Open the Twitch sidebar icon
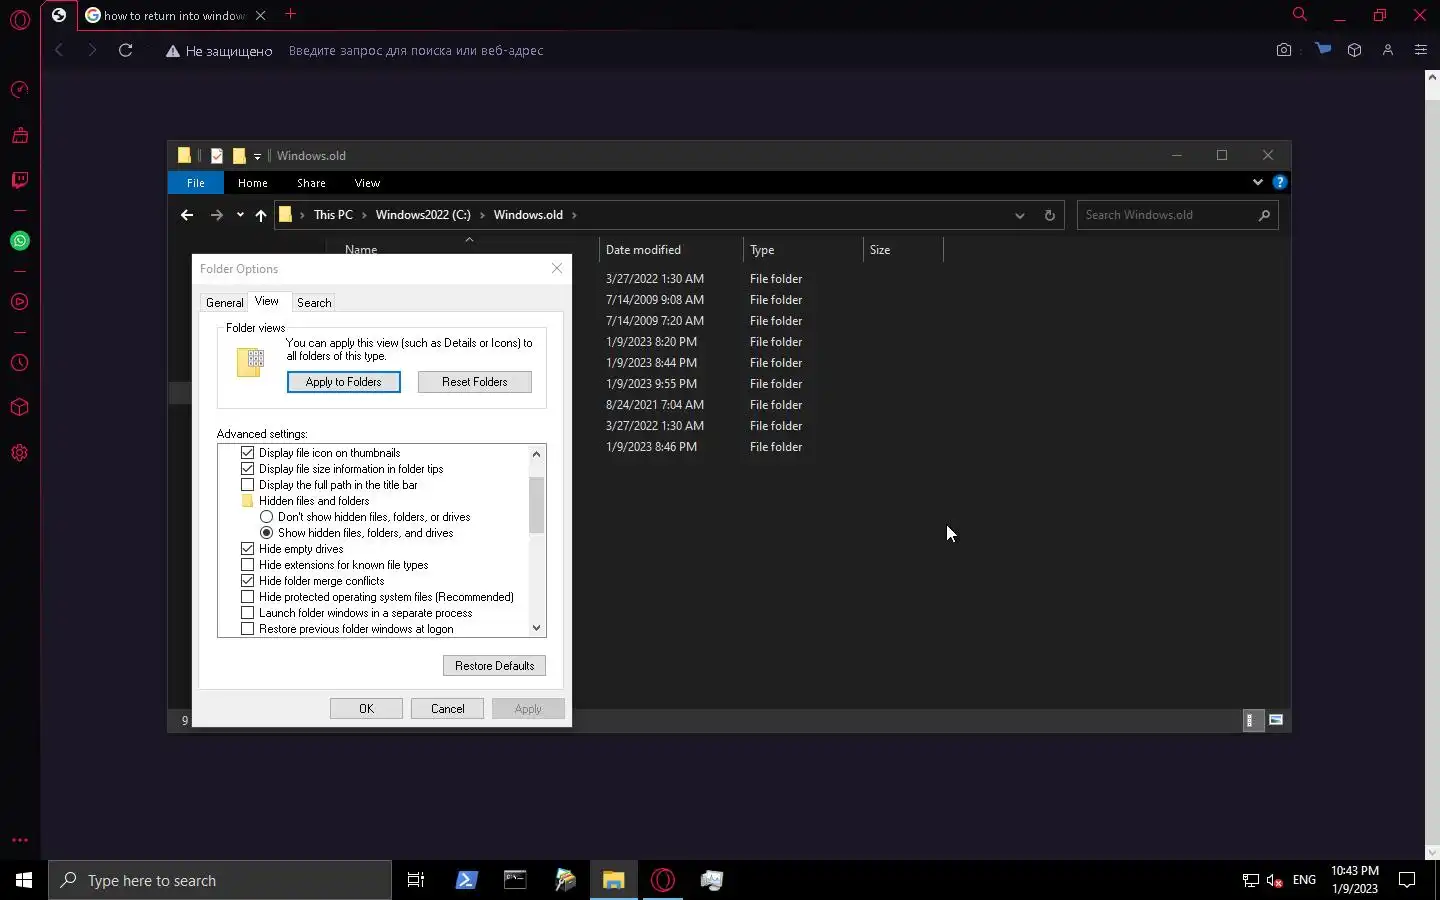 pos(19,180)
